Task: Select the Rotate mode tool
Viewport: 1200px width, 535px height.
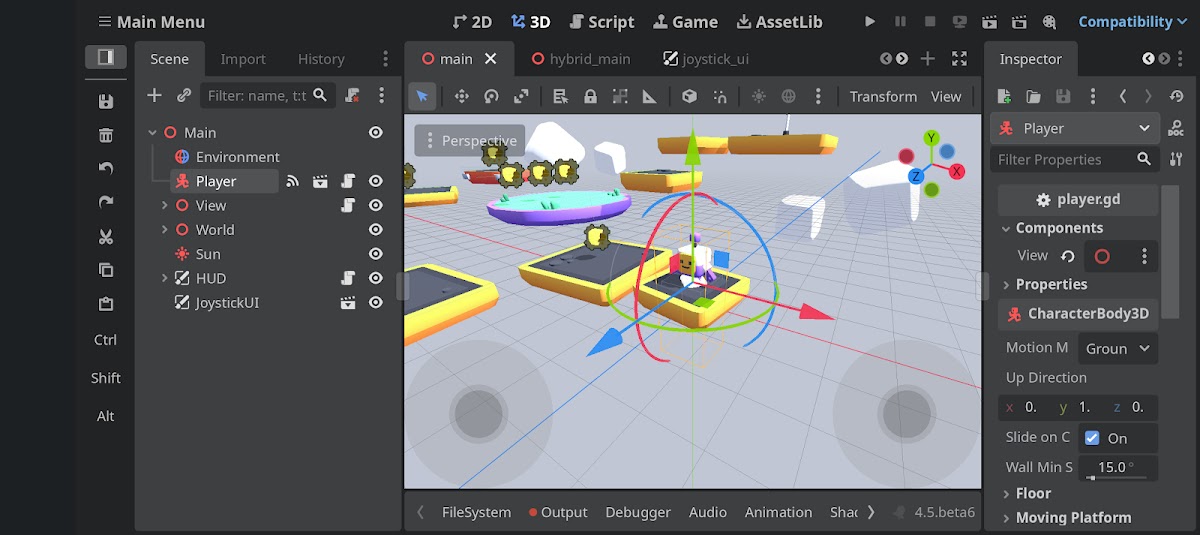Action: click(x=491, y=97)
